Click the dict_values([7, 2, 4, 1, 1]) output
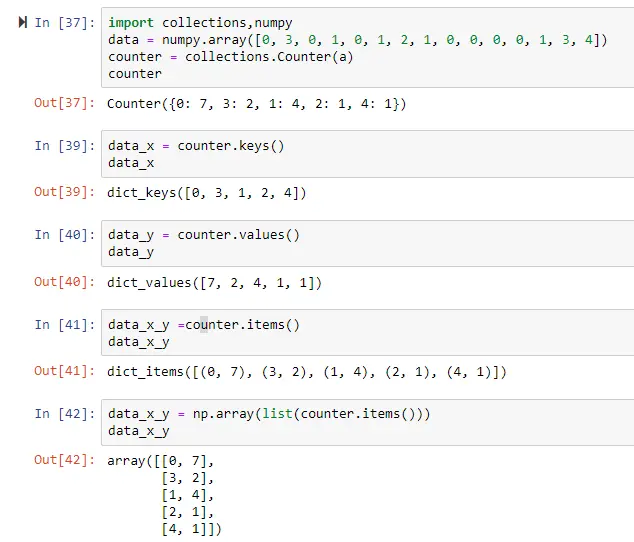This screenshot has height=542, width=634. pyautogui.click(x=214, y=283)
